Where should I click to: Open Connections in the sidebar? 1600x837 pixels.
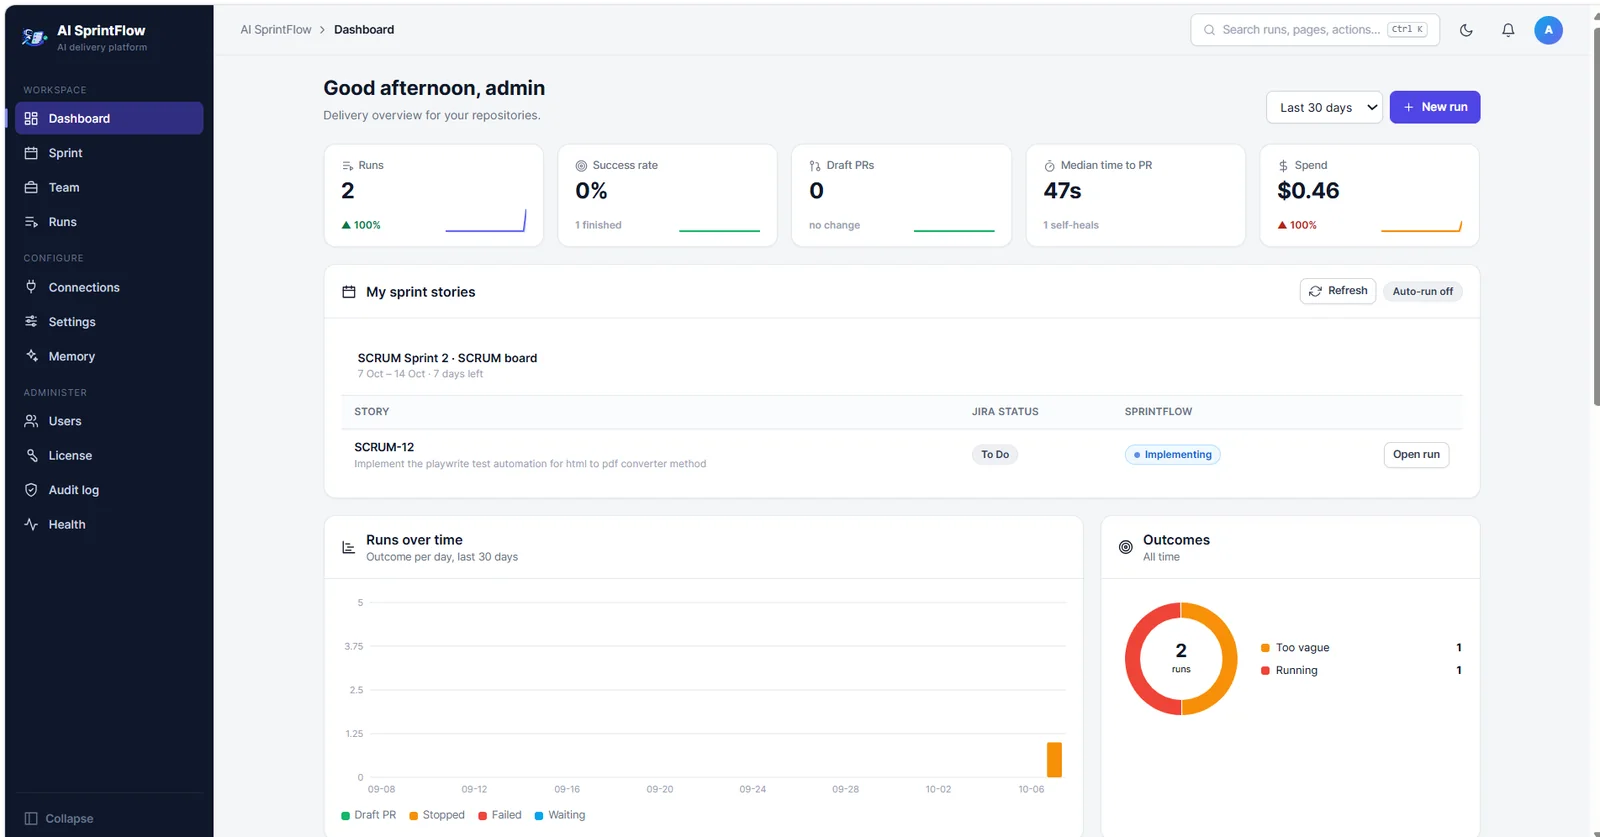pyautogui.click(x=109, y=287)
